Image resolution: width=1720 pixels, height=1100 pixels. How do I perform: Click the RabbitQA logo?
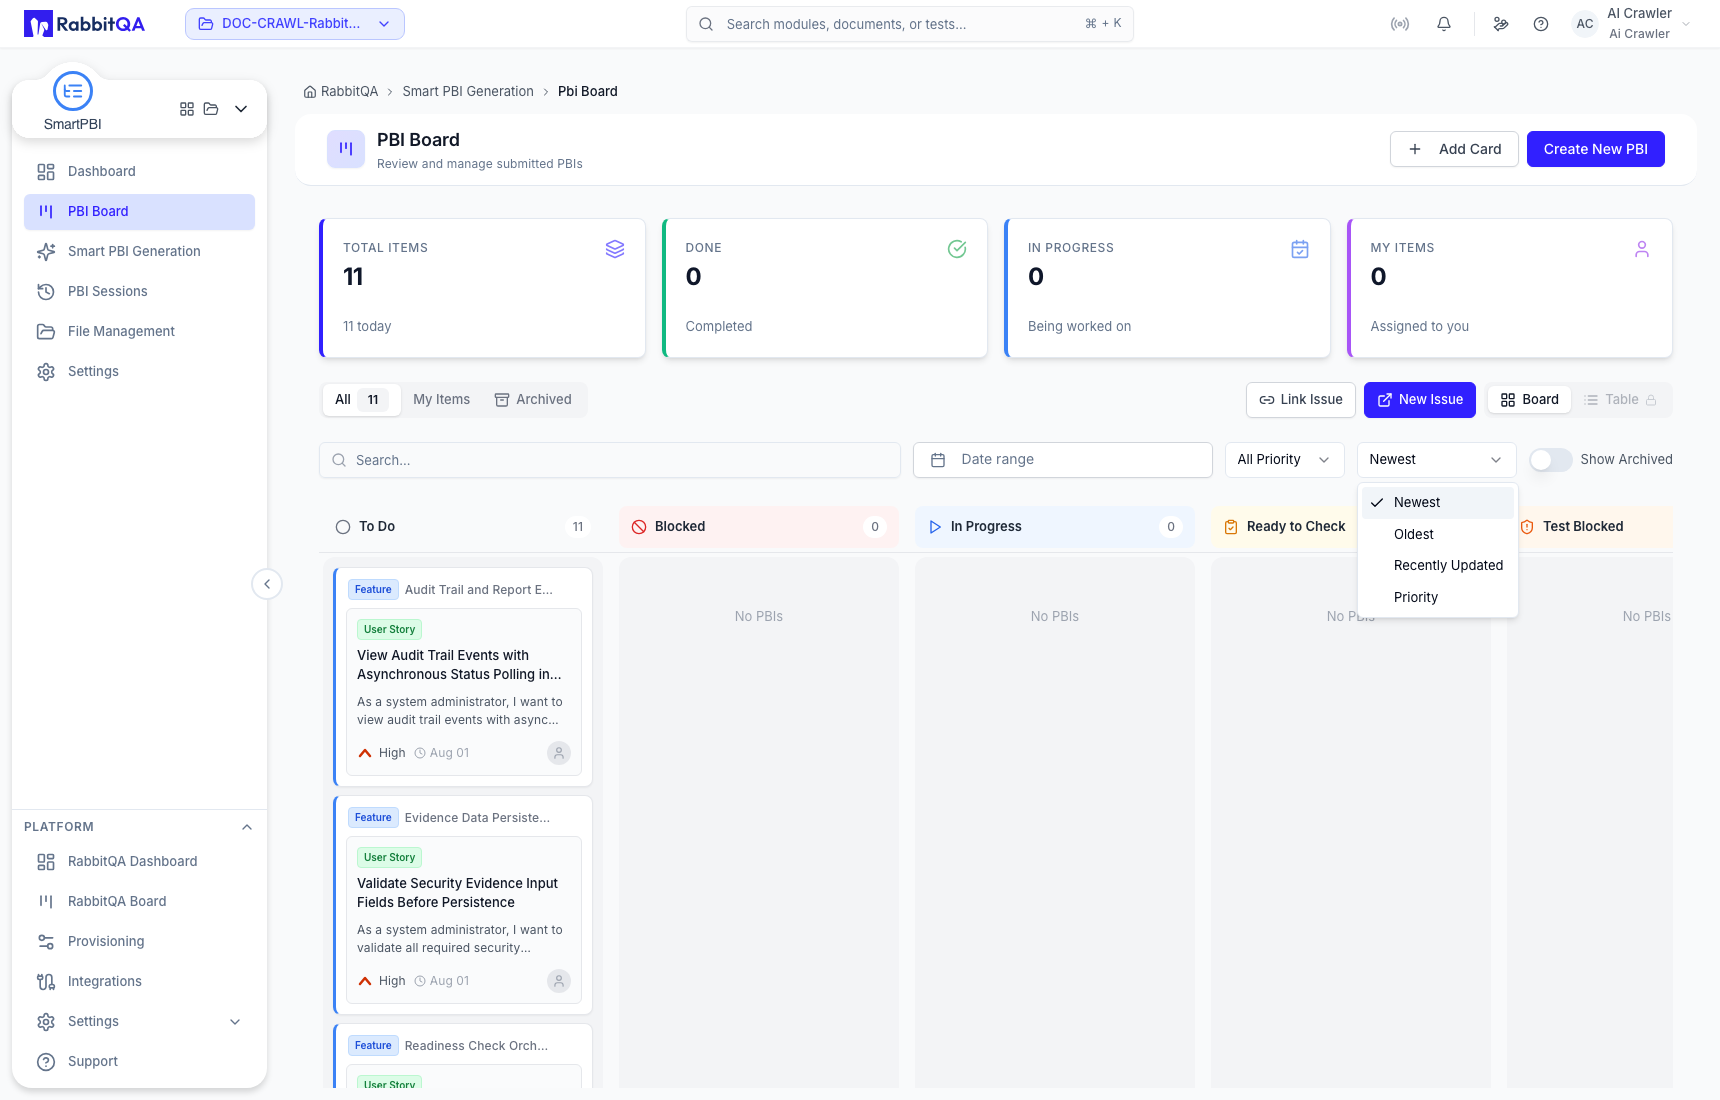[x=84, y=24]
